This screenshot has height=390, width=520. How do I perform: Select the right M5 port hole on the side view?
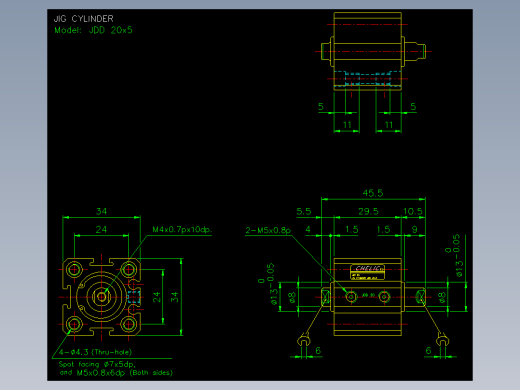384,296
